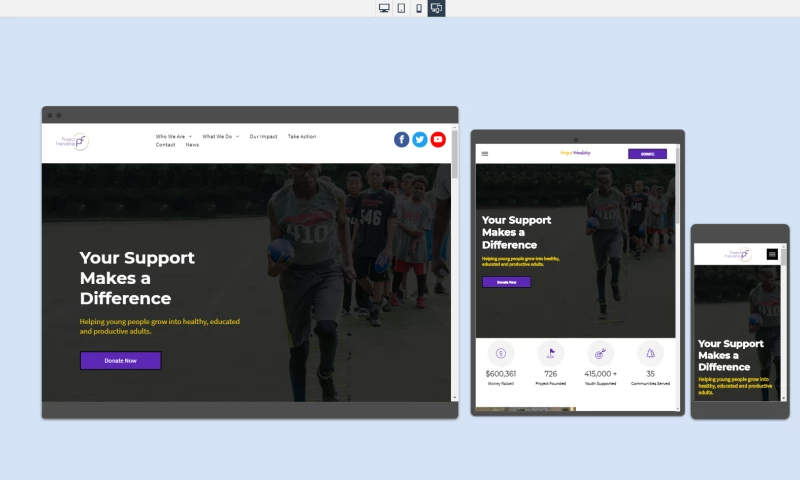The height and width of the screenshot is (480, 800).
Task: Open the Our Impact menu item
Action: (x=263, y=136)
